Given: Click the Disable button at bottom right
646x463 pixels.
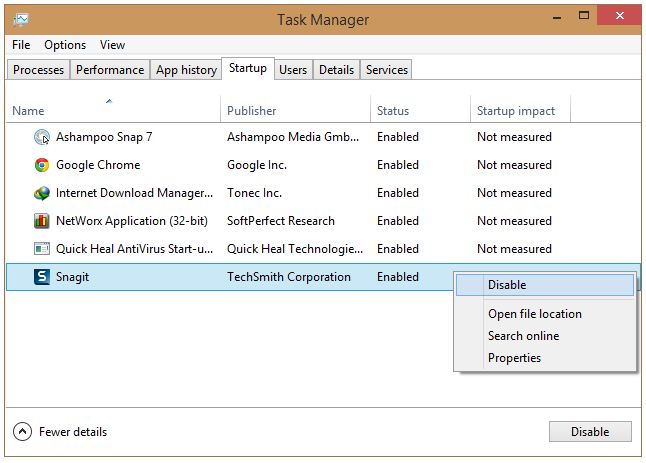Looking at the screenshot, I should point(590,431).
